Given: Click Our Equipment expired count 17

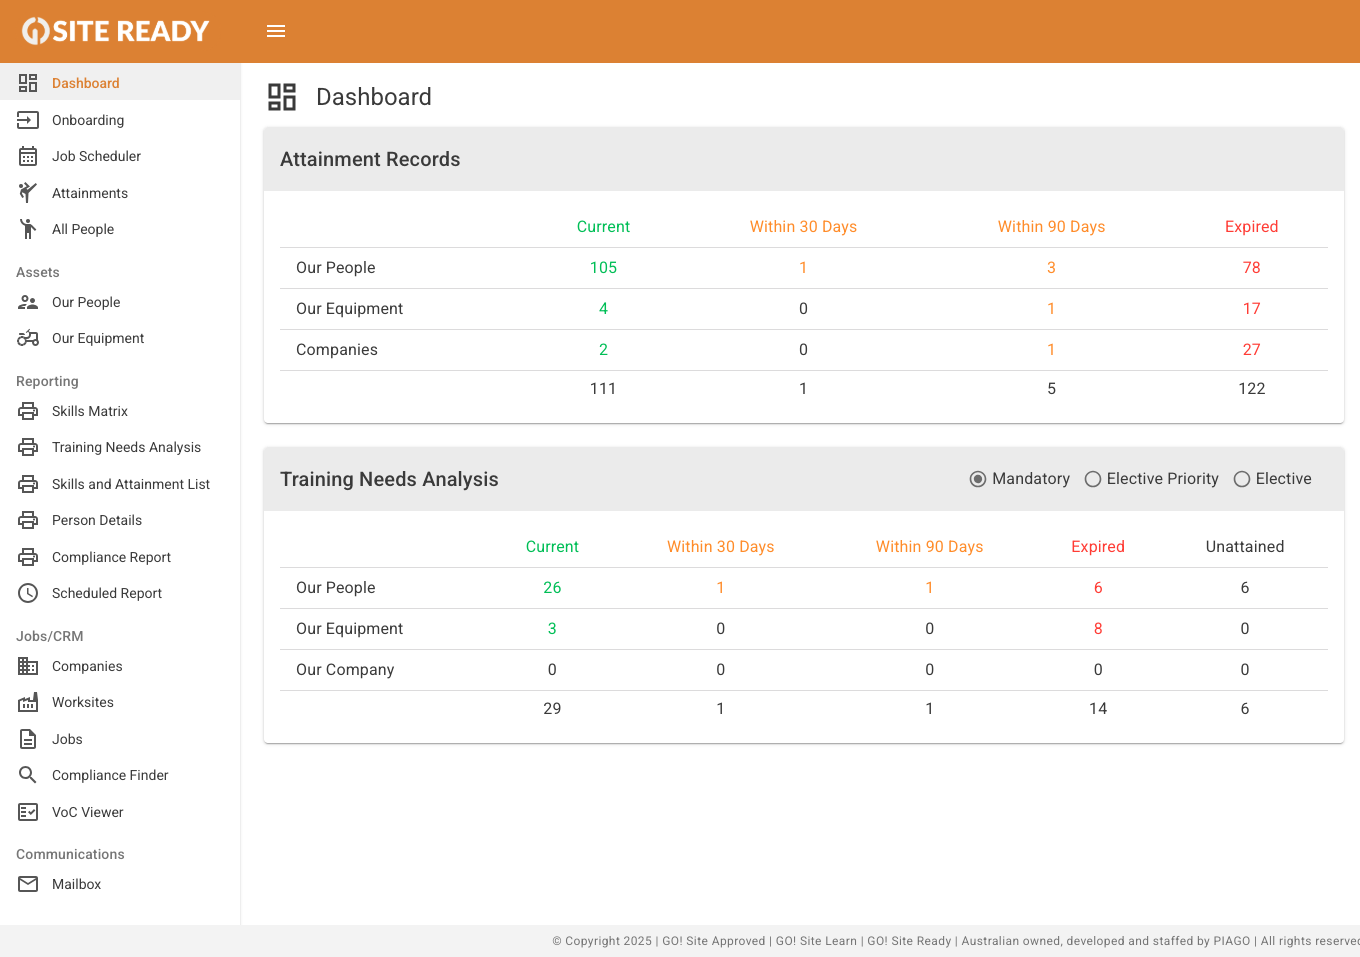Looking at the screenshot, I should (x=1251, y=309).
